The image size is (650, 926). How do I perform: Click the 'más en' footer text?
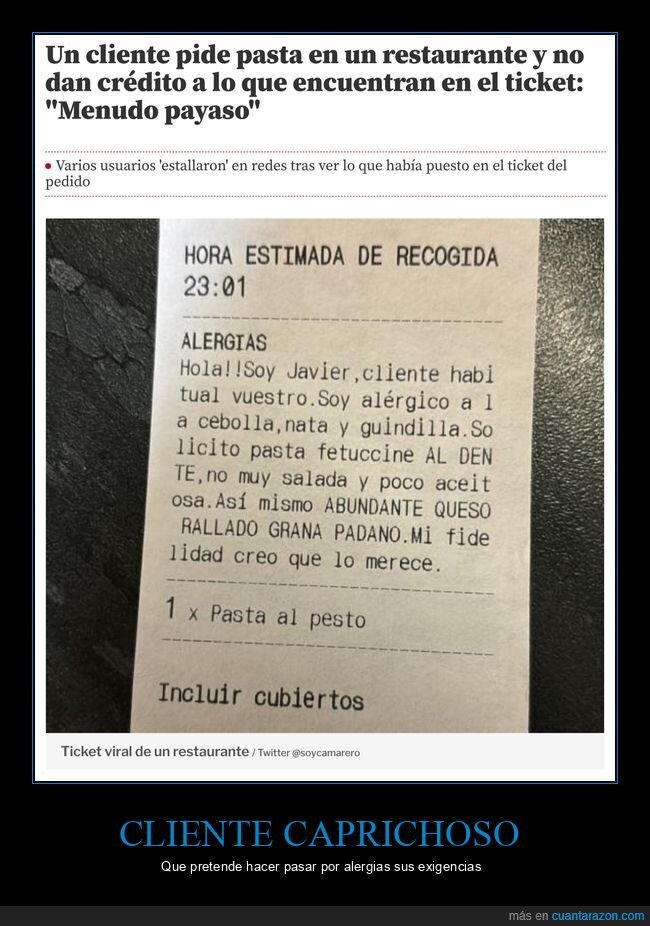pos(529,916)
